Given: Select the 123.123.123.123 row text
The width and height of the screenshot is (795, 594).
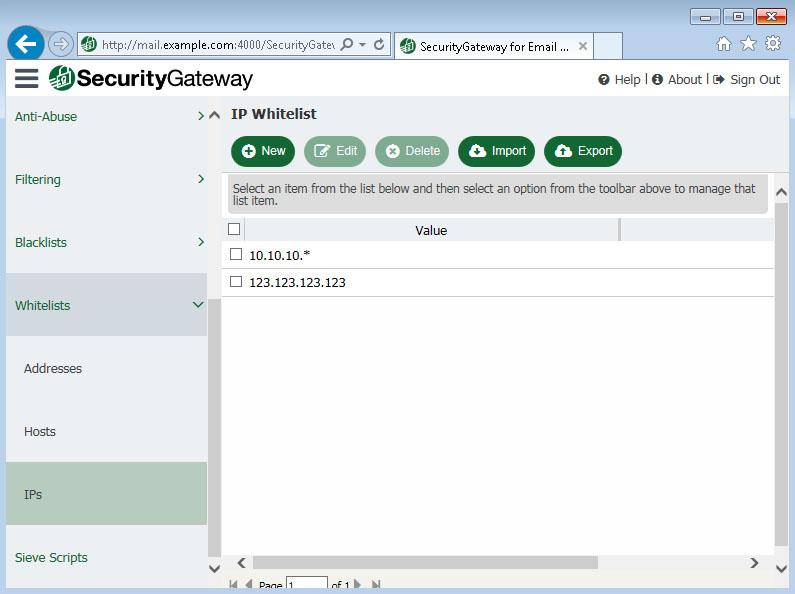Looking at the screenshot, I should 298,283.
